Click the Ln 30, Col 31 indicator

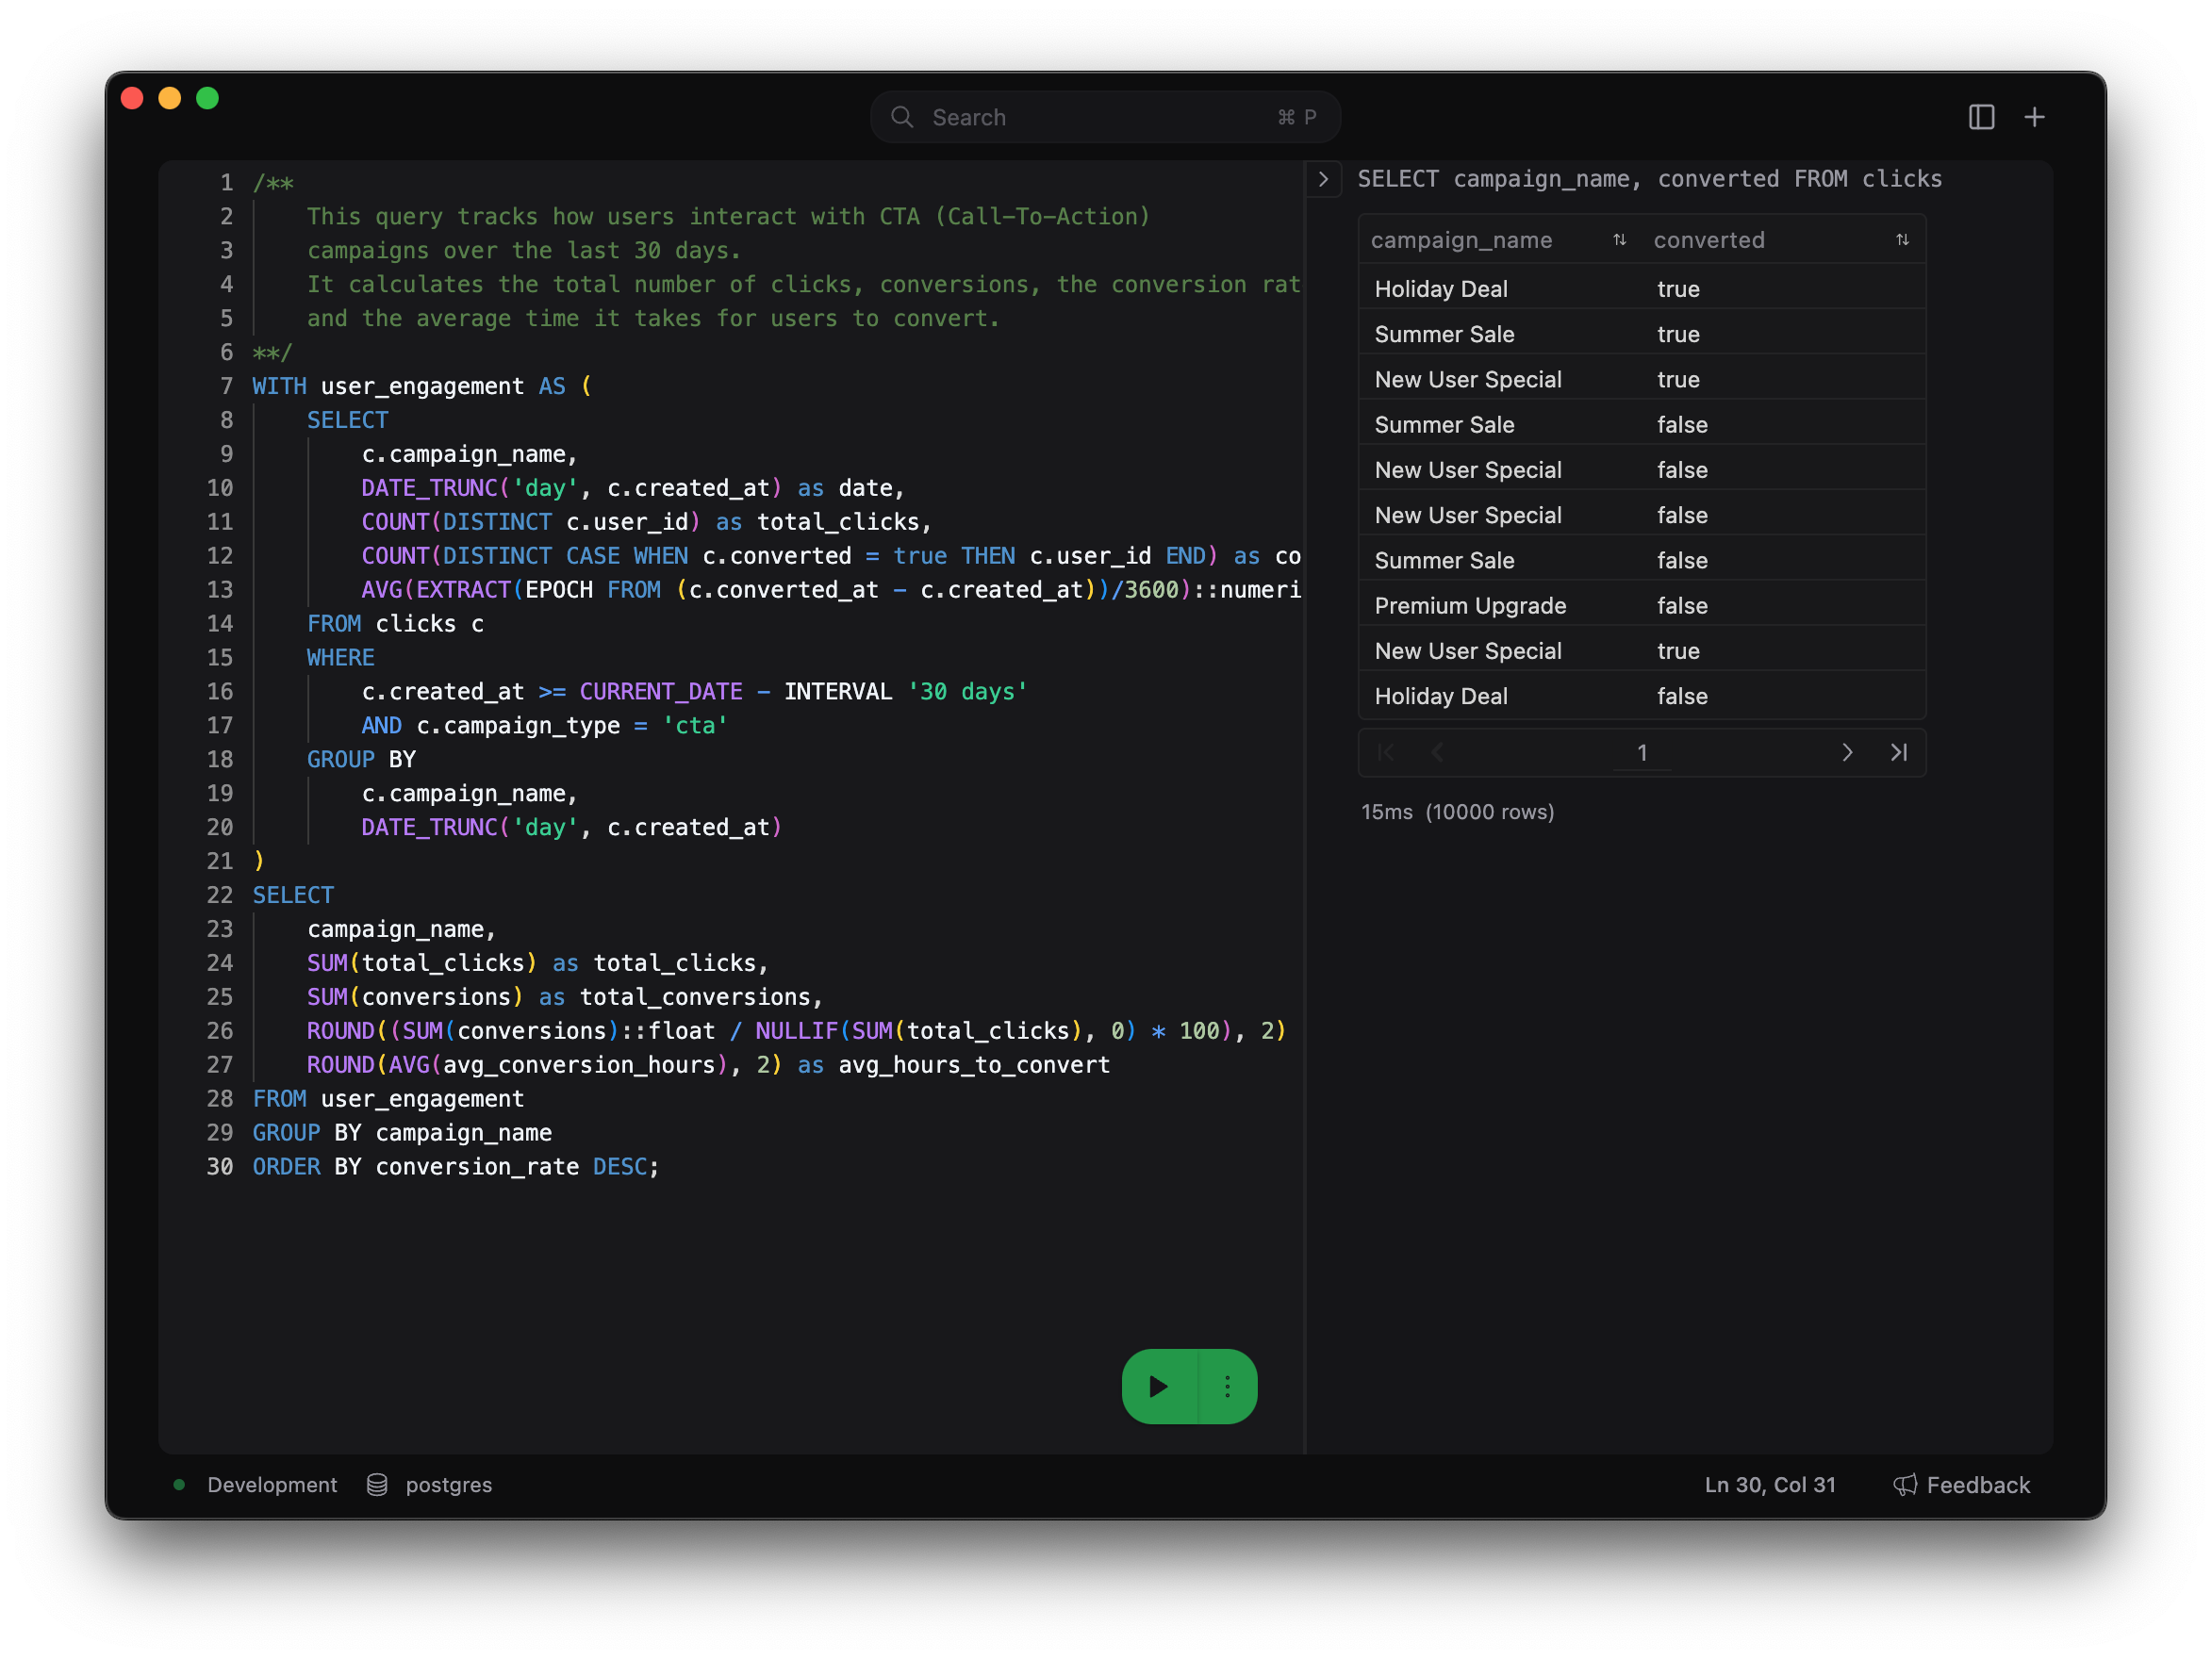click(1769, 1484)
